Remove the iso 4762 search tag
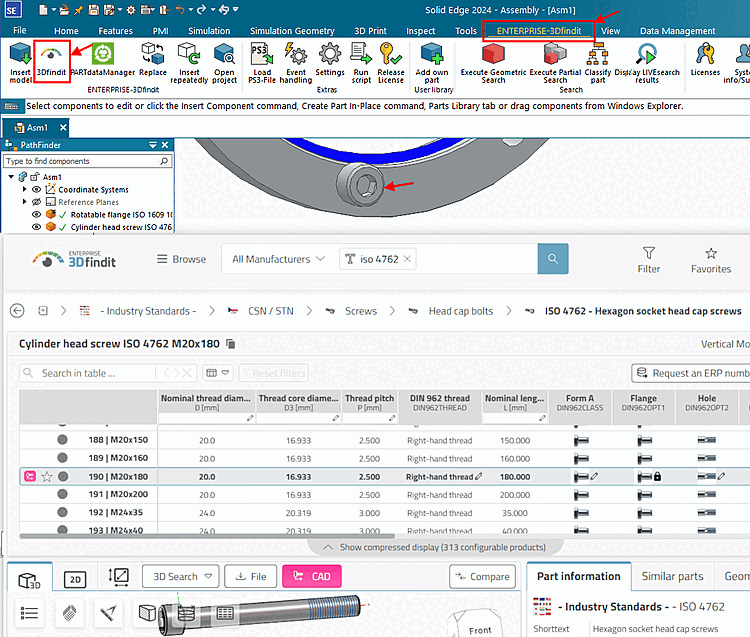 click(407, 259)
